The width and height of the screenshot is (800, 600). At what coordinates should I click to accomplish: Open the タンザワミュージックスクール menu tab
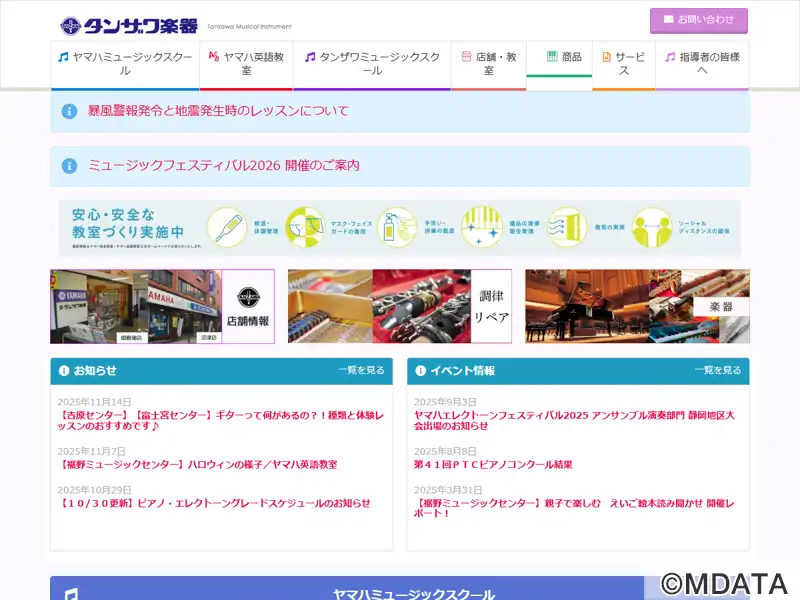(x=371, y=64)
